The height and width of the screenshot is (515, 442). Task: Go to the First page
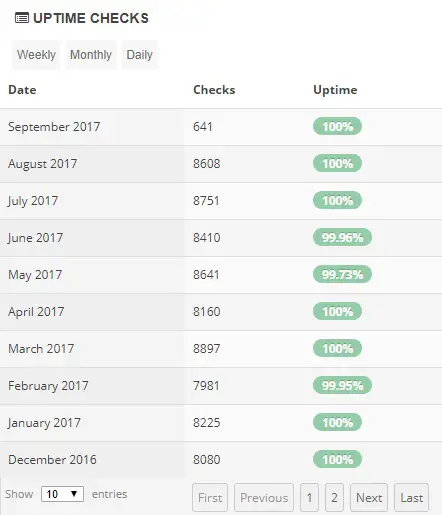coord(210,497)
